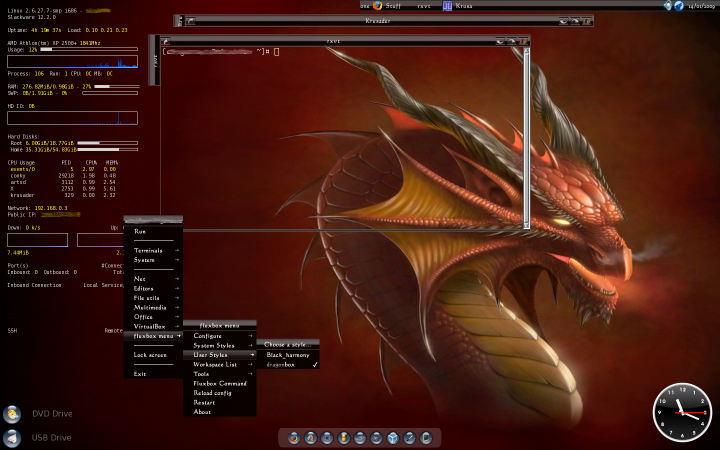The image size is (720, 450).
Task: Click the HD IO graph box
Action: point(73,118)
